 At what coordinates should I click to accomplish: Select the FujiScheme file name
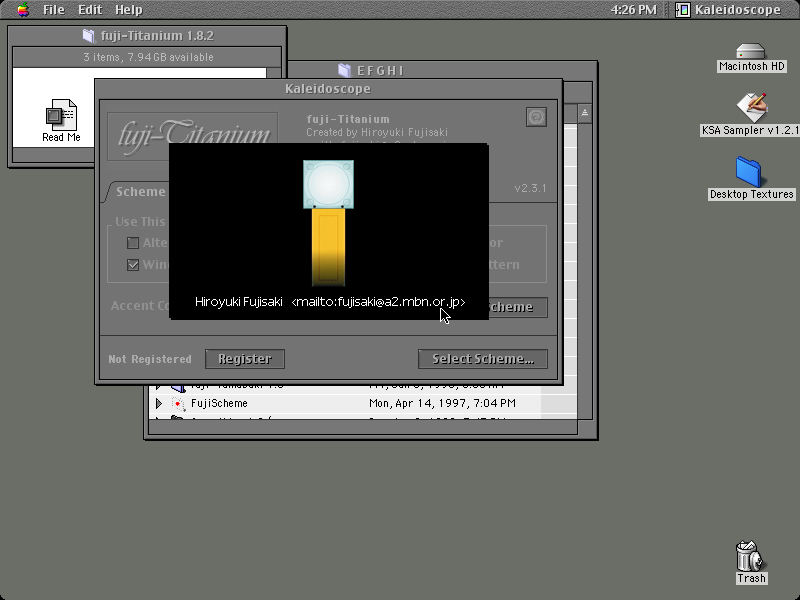coord(219,403)
